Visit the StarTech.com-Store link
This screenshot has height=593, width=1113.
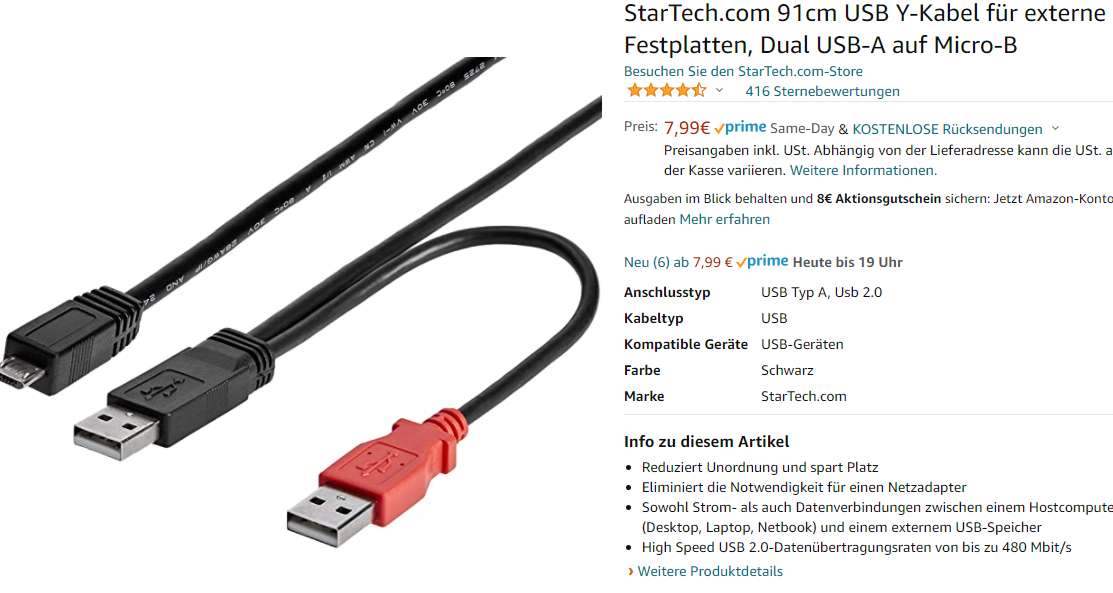click(743, 71)
